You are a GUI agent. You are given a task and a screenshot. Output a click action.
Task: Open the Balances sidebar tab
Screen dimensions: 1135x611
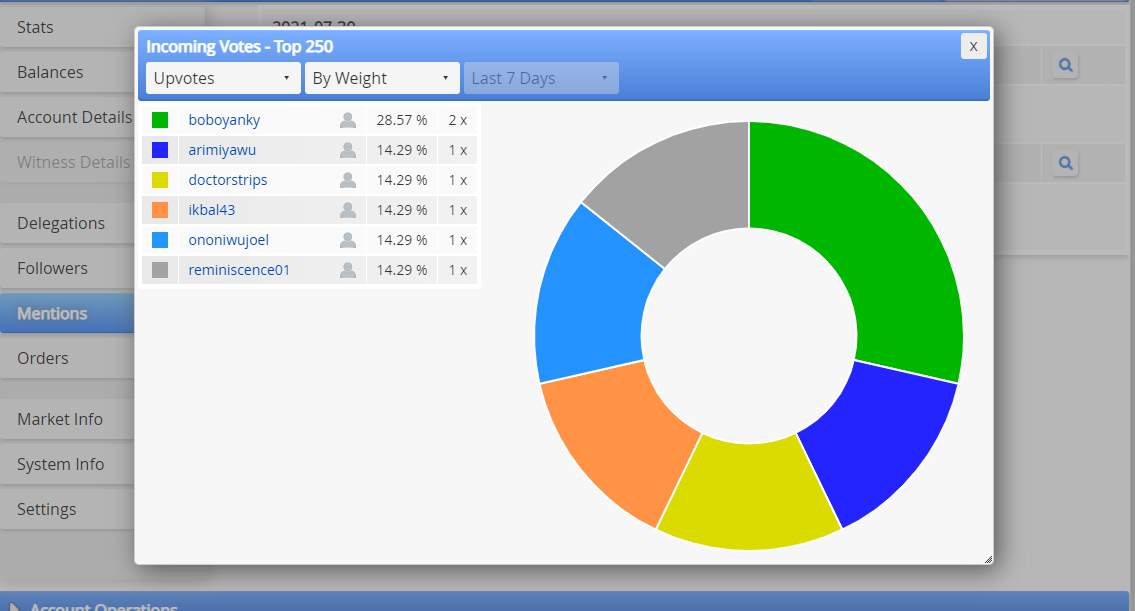[67, 72]
